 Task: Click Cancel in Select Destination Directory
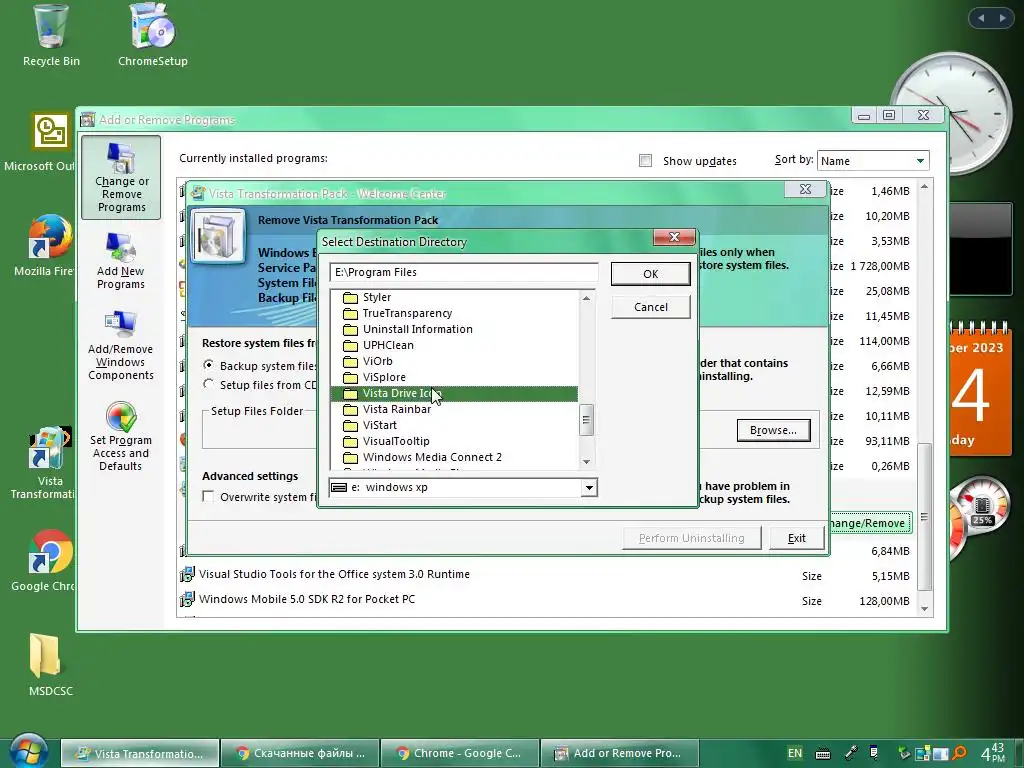tap(650, 307)
